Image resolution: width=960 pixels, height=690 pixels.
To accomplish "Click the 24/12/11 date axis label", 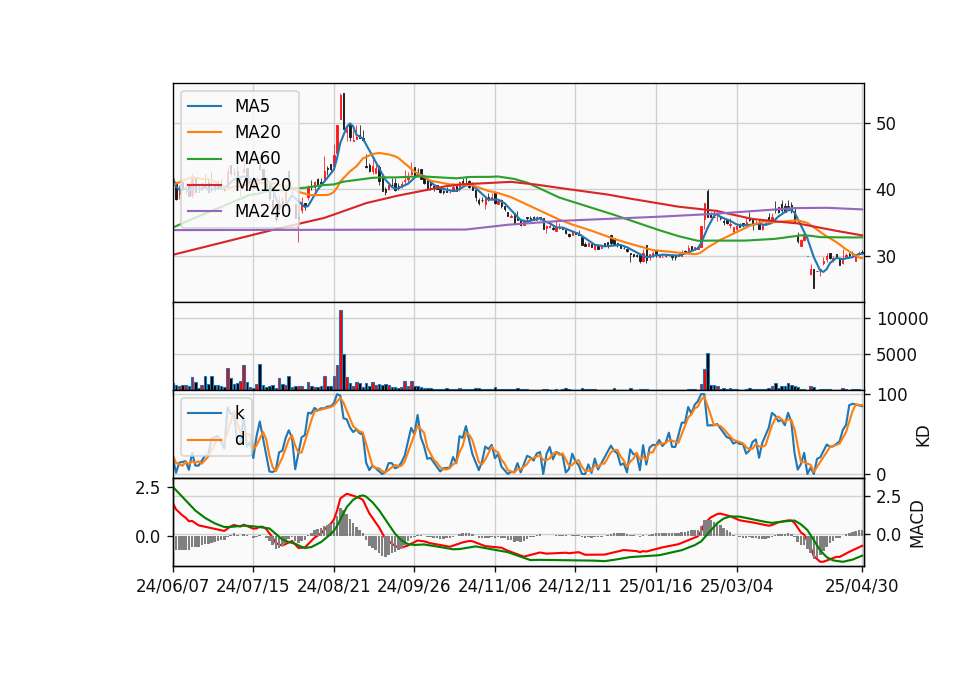I will [x=575, y=586].
